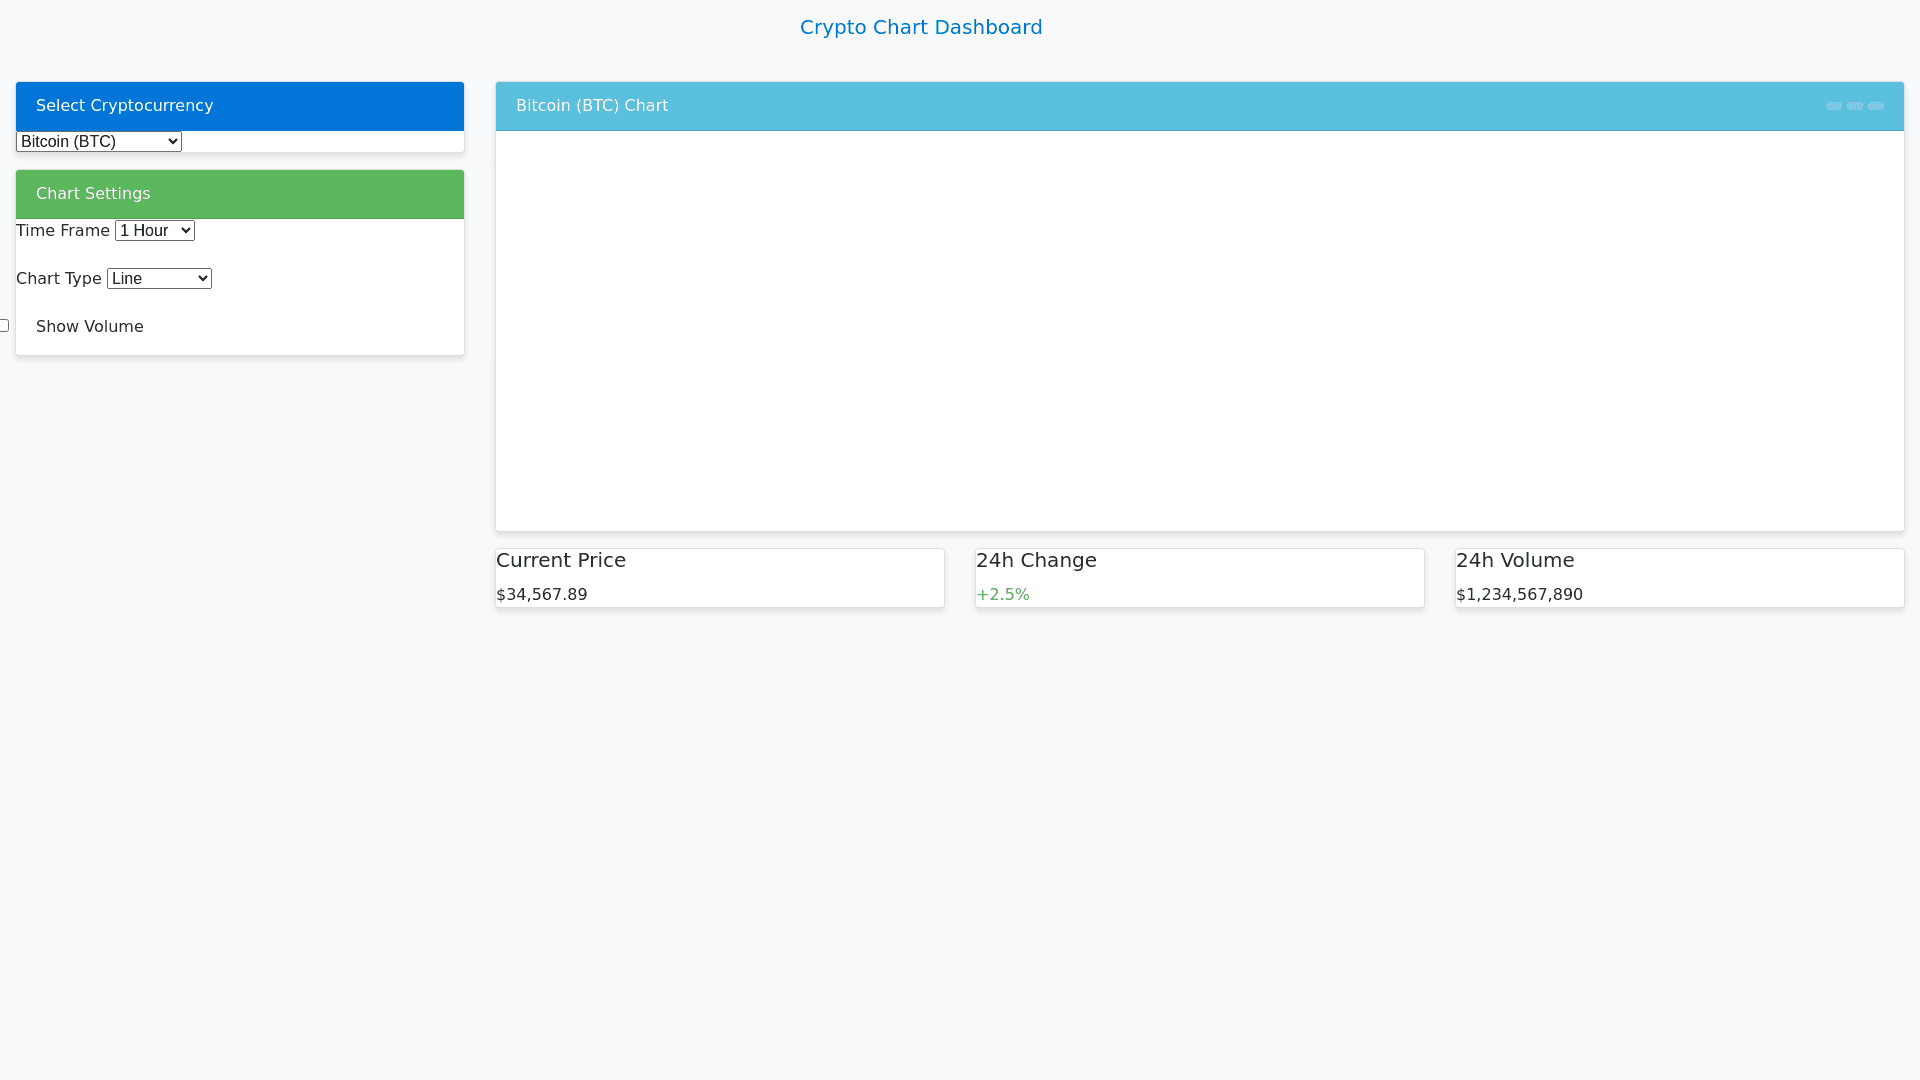Click the leftmost chart header icon button
Image resolution: width=1920 pixels, height=1080 pixels.
1833,106
